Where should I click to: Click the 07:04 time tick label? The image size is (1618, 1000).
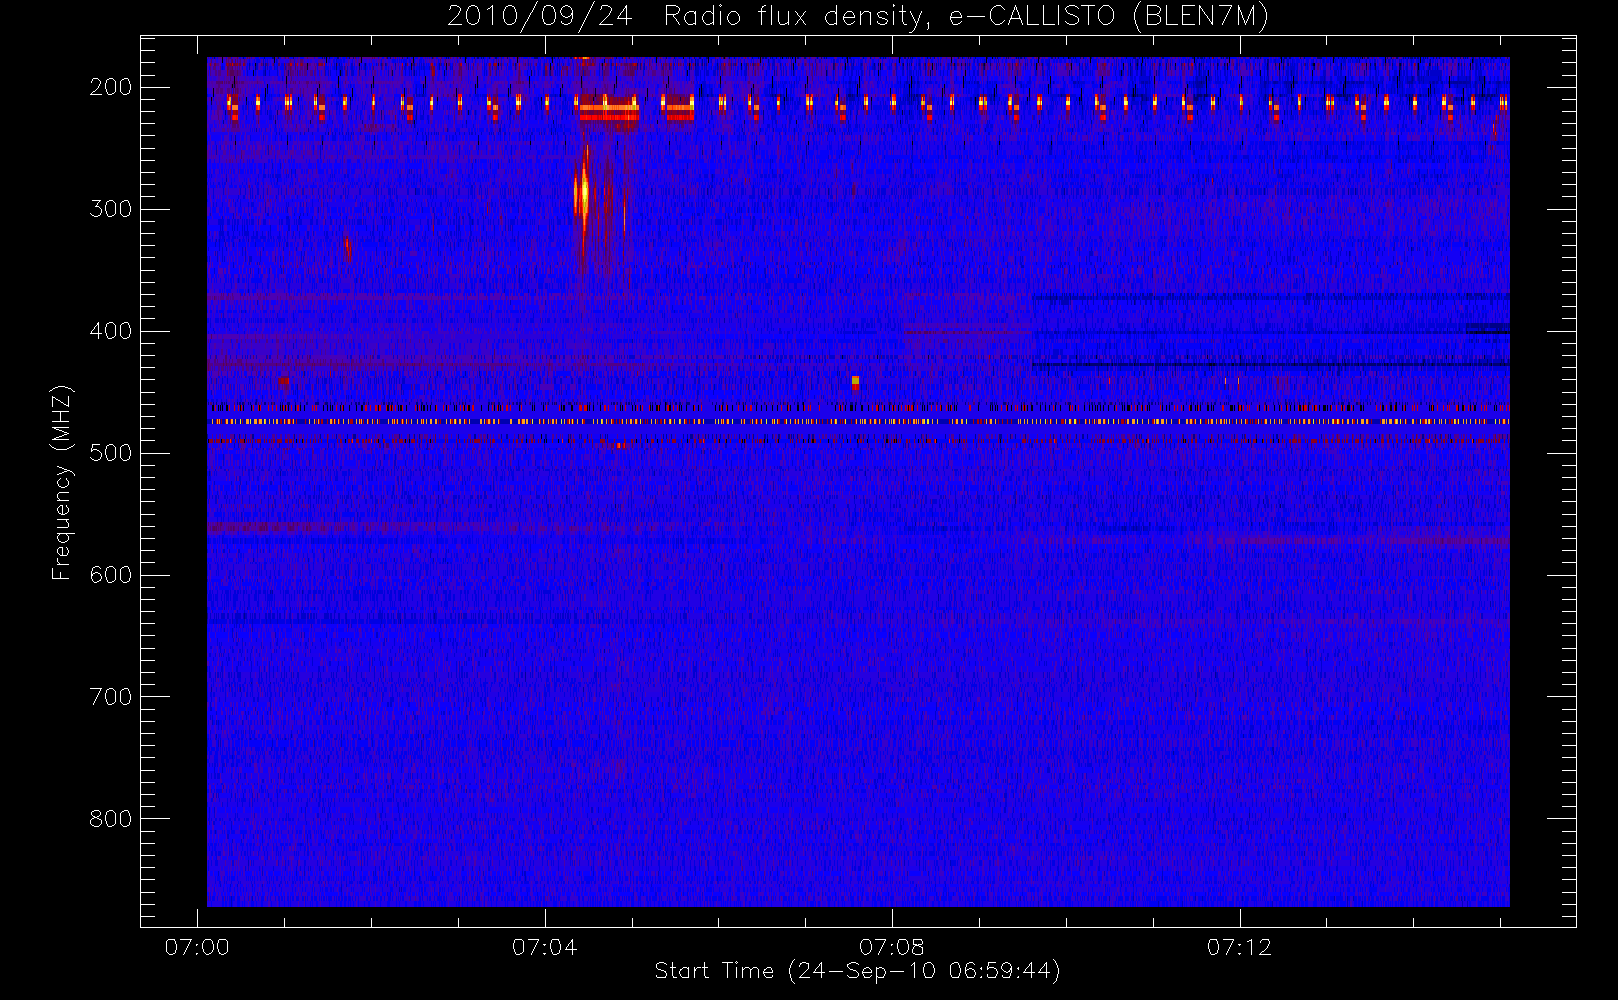tap(544, 947)
